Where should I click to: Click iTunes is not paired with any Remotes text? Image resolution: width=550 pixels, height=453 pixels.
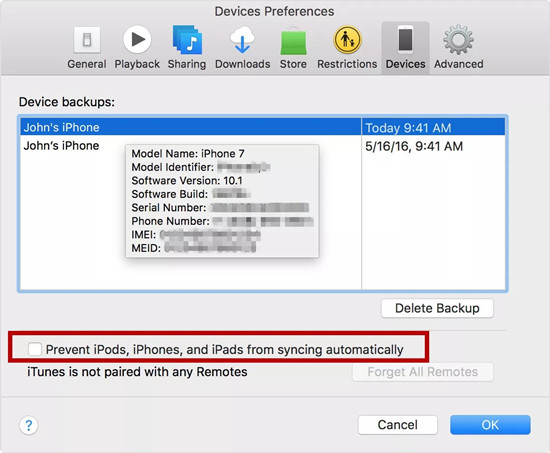click(x=137, y=372)
